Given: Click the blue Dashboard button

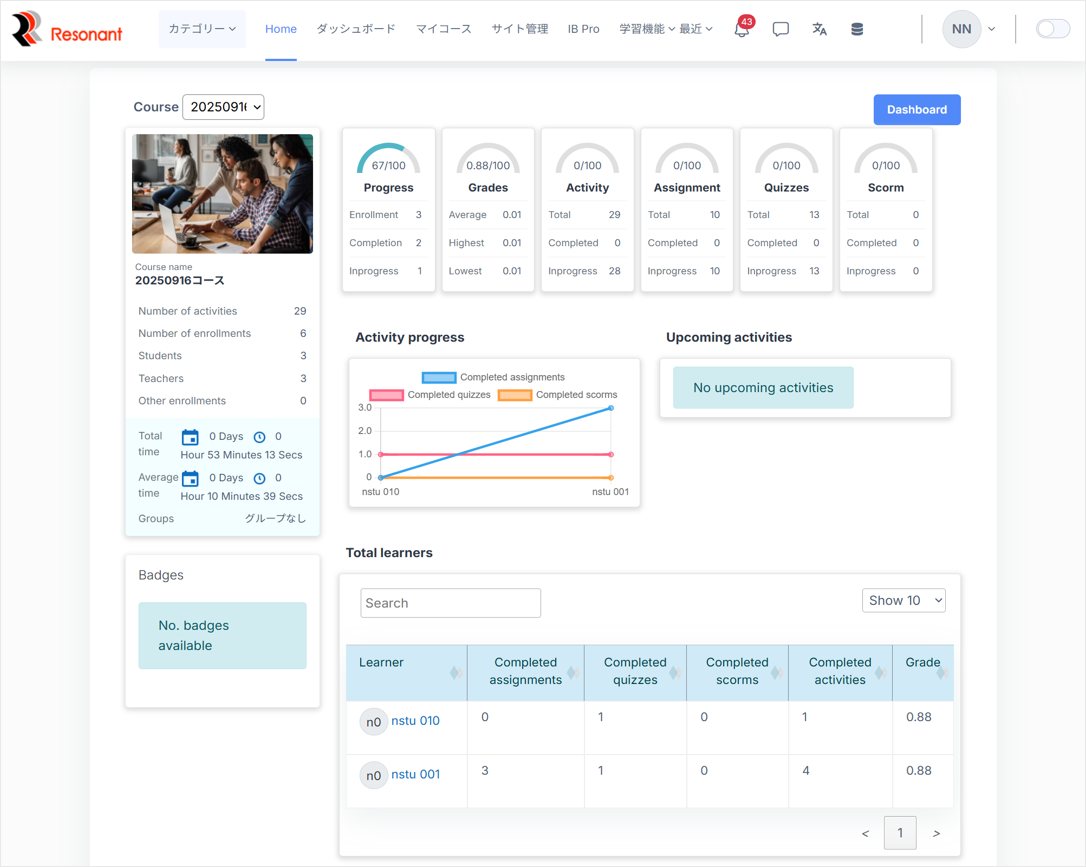Looking at the screenshot, I should 916,110.
